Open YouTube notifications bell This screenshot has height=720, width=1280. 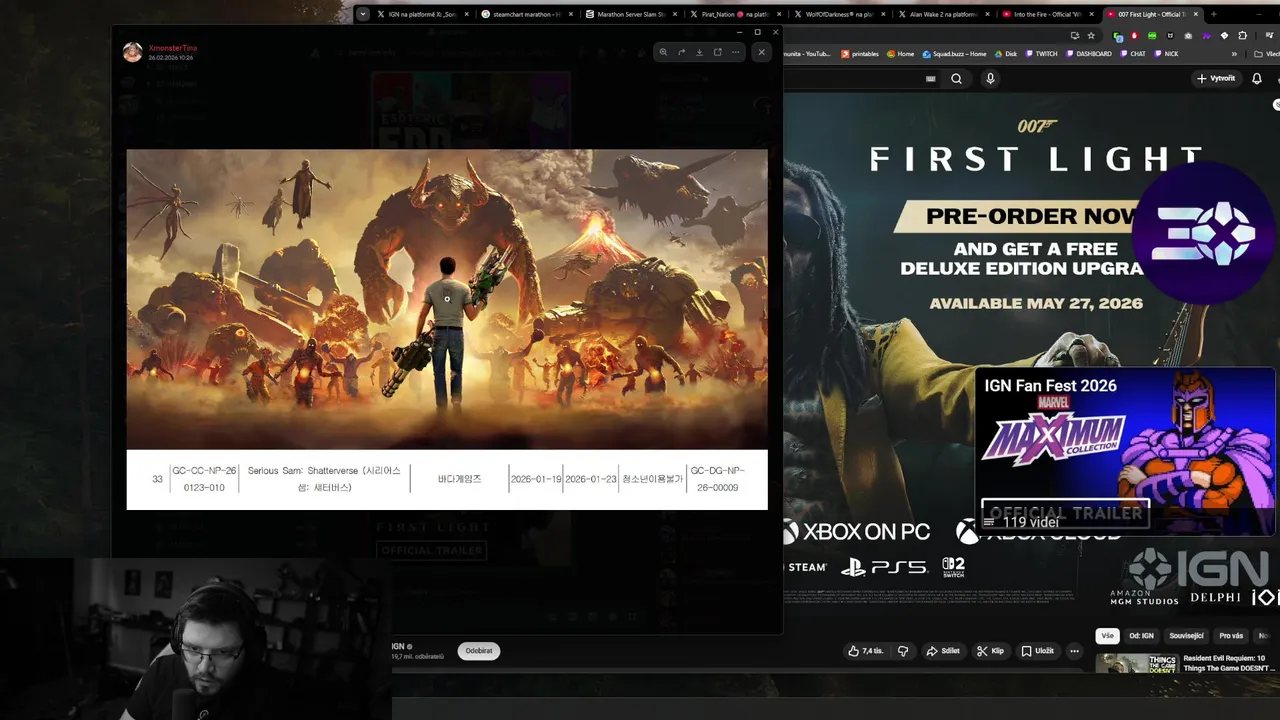(x=1257, y=78)
